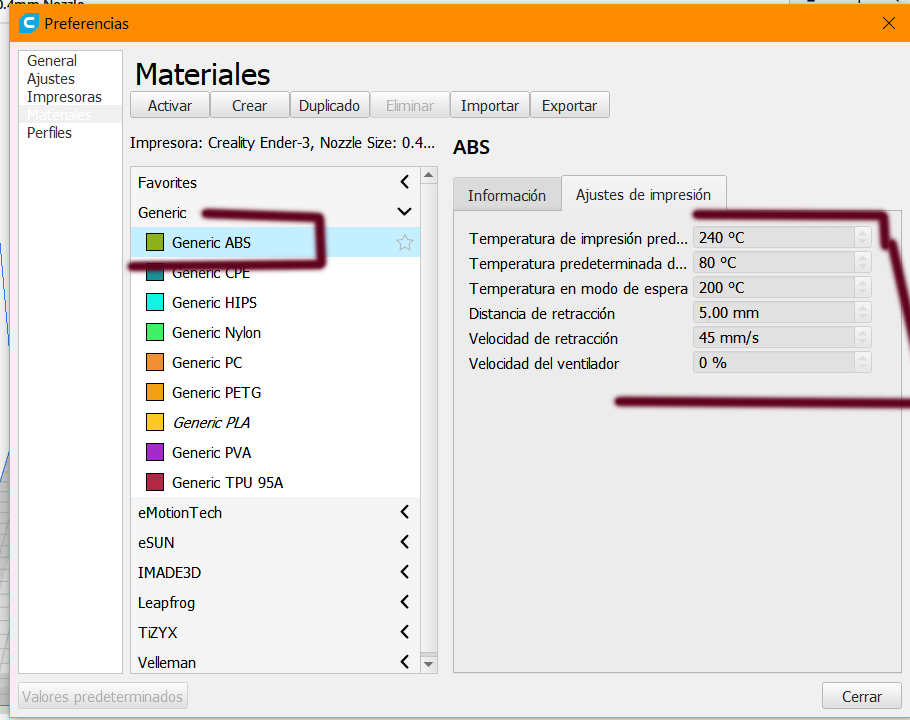The image size is (910, 720).
Task: Click the Cerrar button
Action: tap(861, 697)
